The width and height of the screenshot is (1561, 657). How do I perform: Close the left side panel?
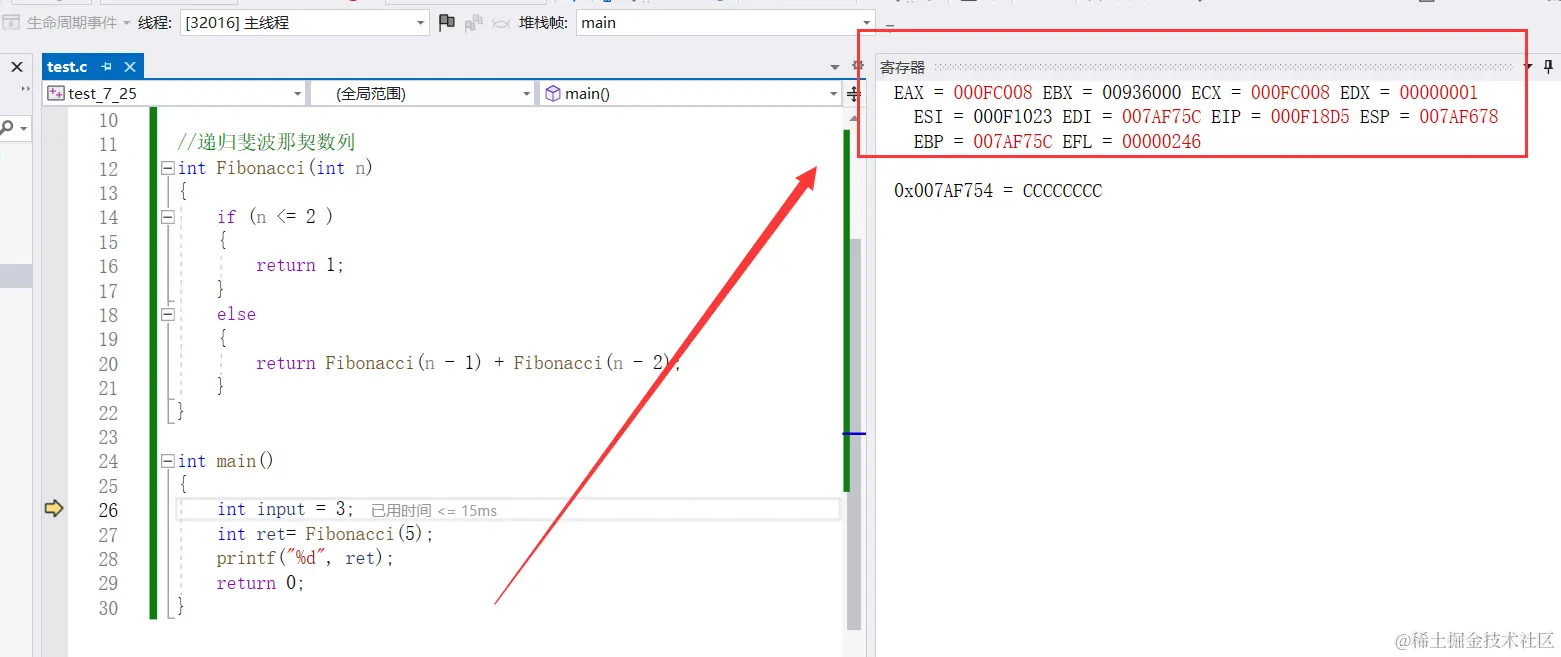(x=17, y=67)
